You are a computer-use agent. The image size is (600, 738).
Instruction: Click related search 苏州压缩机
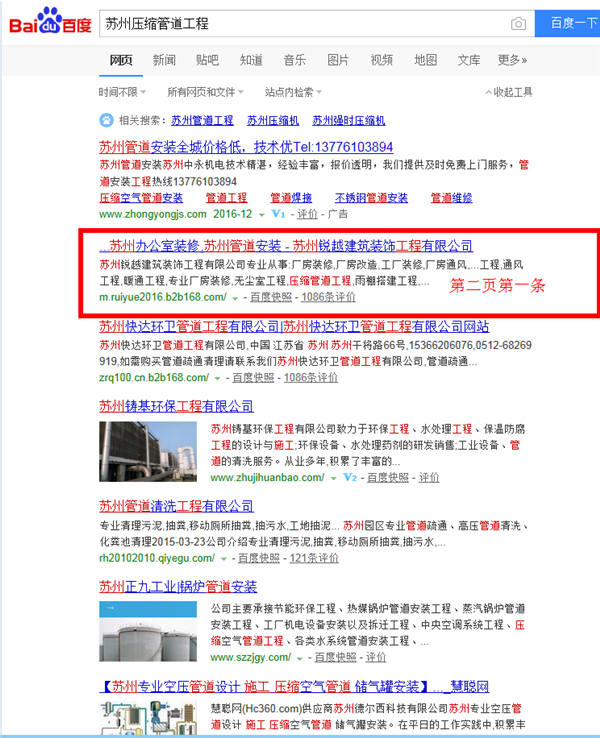[x=273, y=120]
